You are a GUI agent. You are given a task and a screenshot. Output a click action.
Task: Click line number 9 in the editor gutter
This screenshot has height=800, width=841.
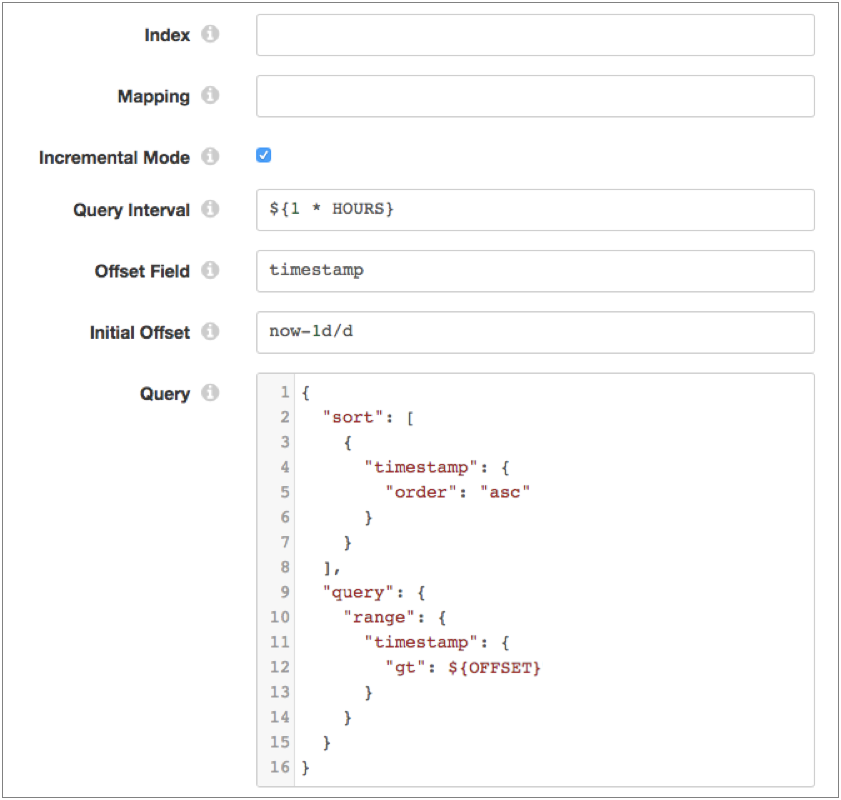285,592
